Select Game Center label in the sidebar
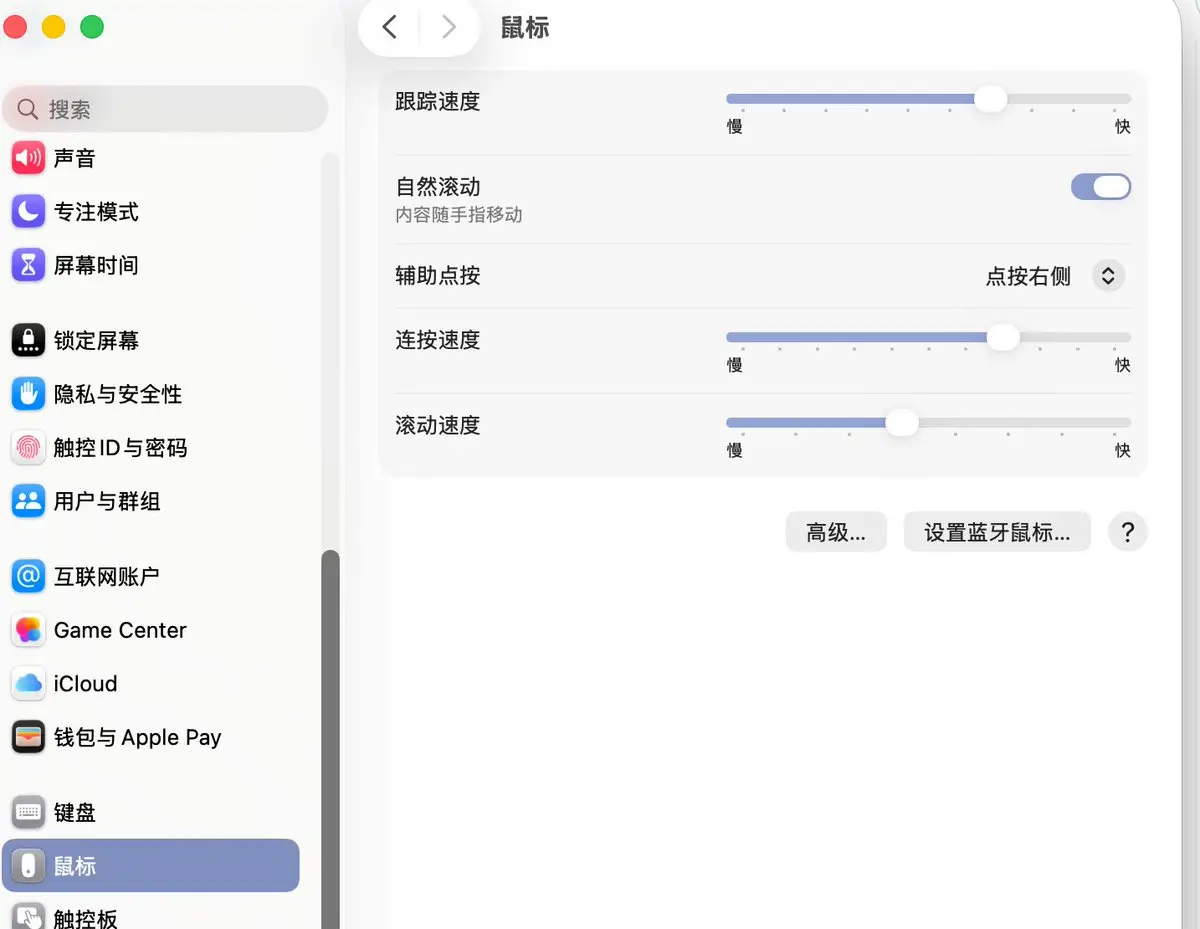This screenshot has height=929, width=1200. tap(120, 630)
